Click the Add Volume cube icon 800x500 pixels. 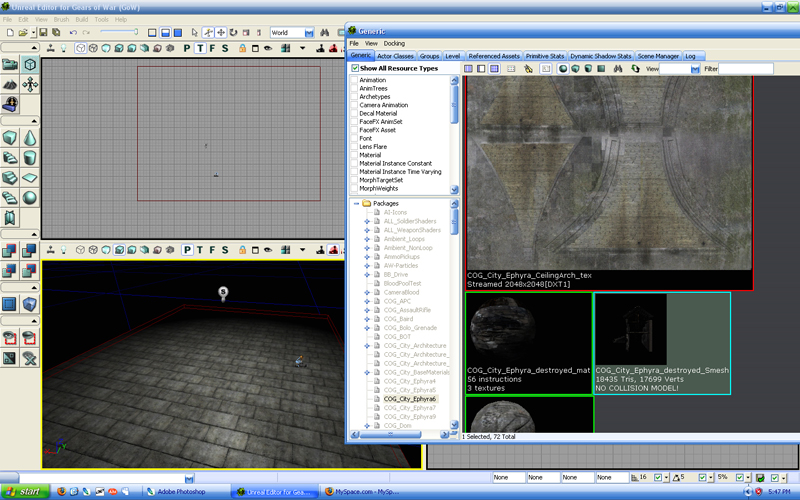click(x=30, y=304)
